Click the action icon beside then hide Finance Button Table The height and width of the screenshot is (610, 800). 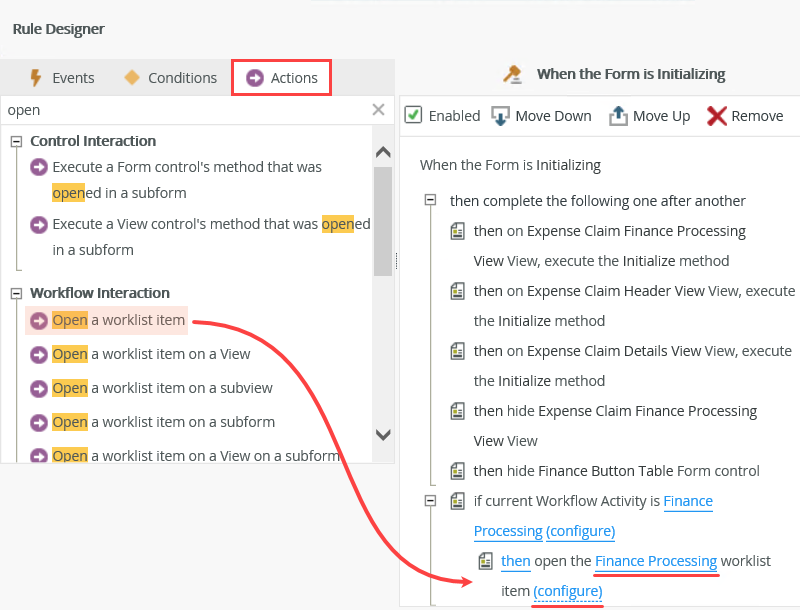457,470
